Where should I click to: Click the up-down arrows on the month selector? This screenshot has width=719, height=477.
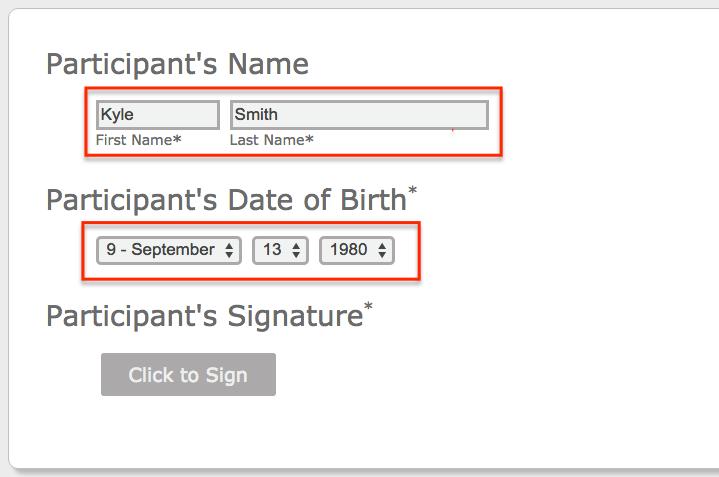(229, 250)
